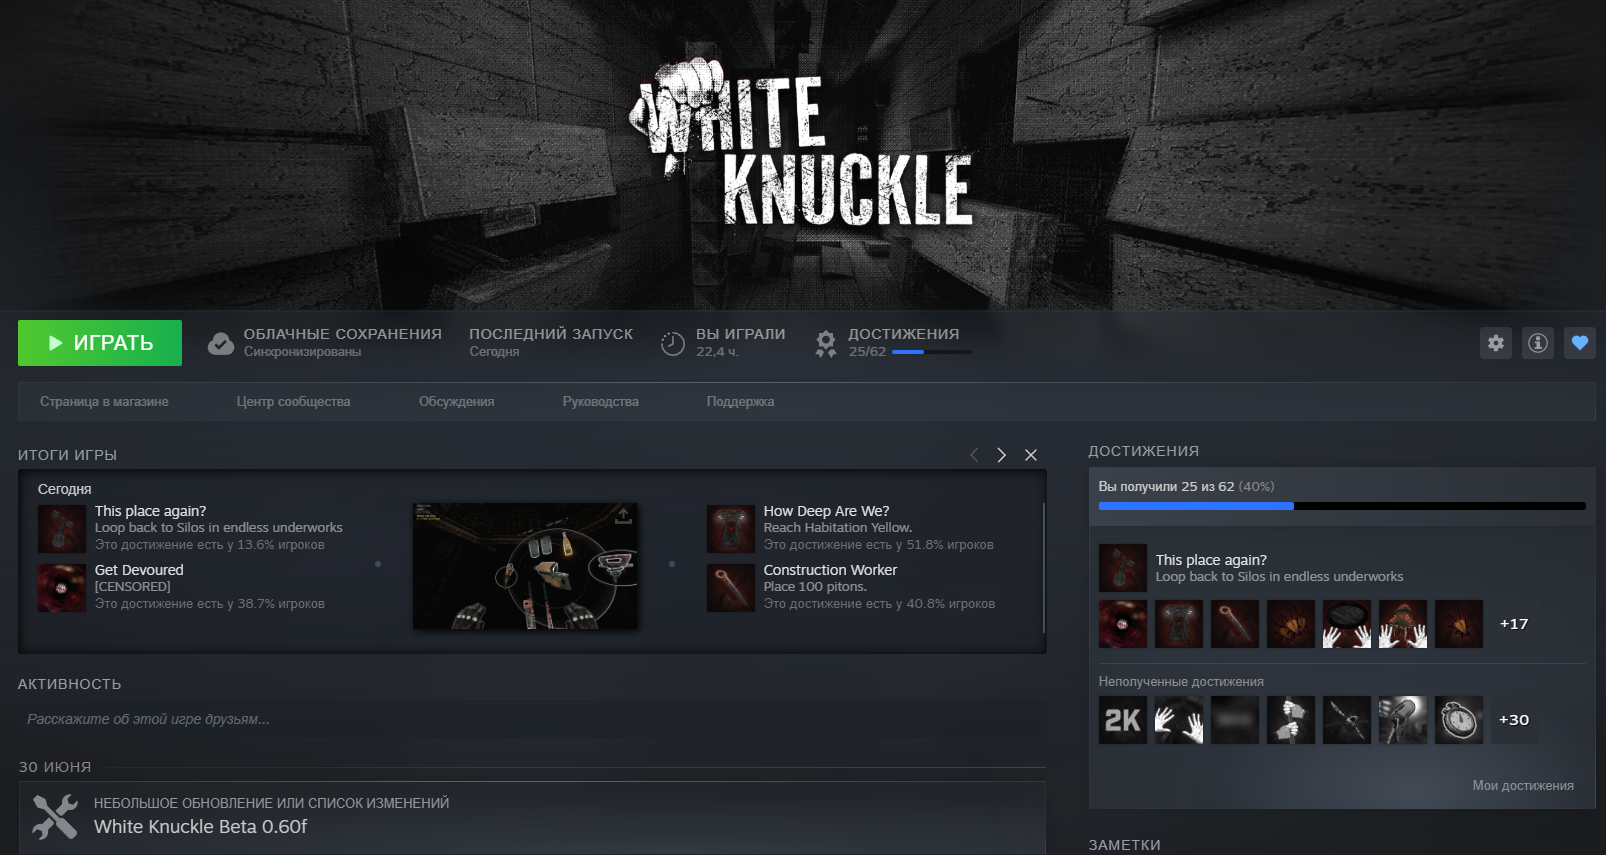The width and height of the screenshot is (1606, 855).
Task: Open the Страница в магазине tab
Action: 104,402
